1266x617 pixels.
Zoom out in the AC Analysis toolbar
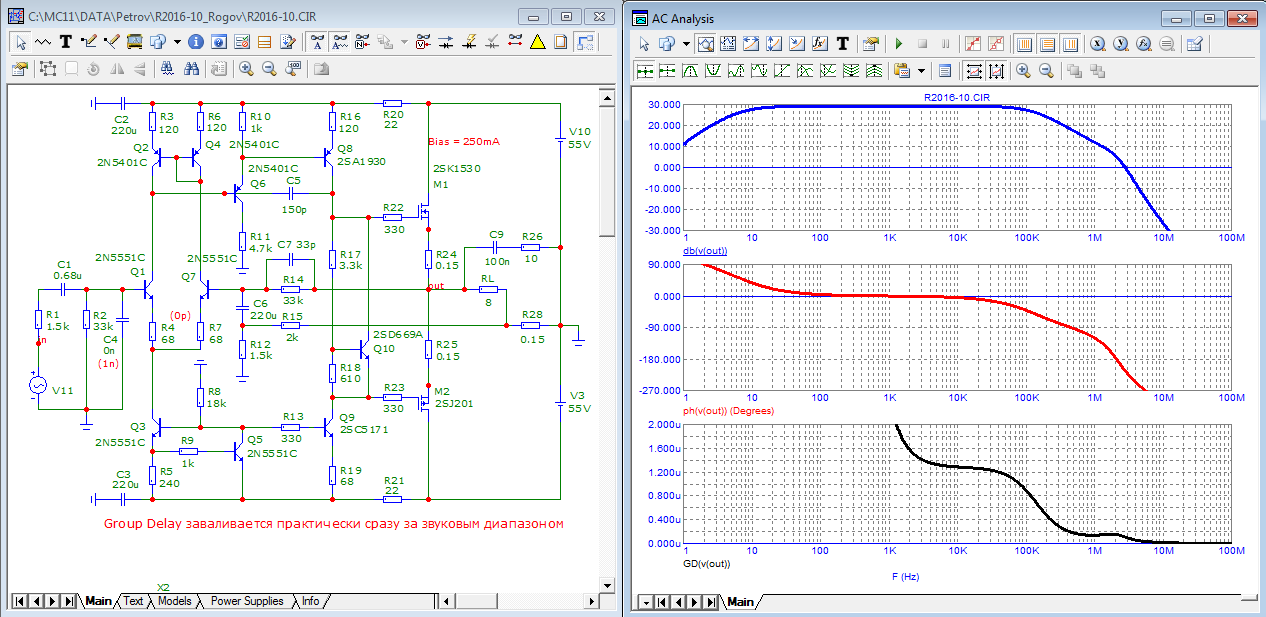1046,70
